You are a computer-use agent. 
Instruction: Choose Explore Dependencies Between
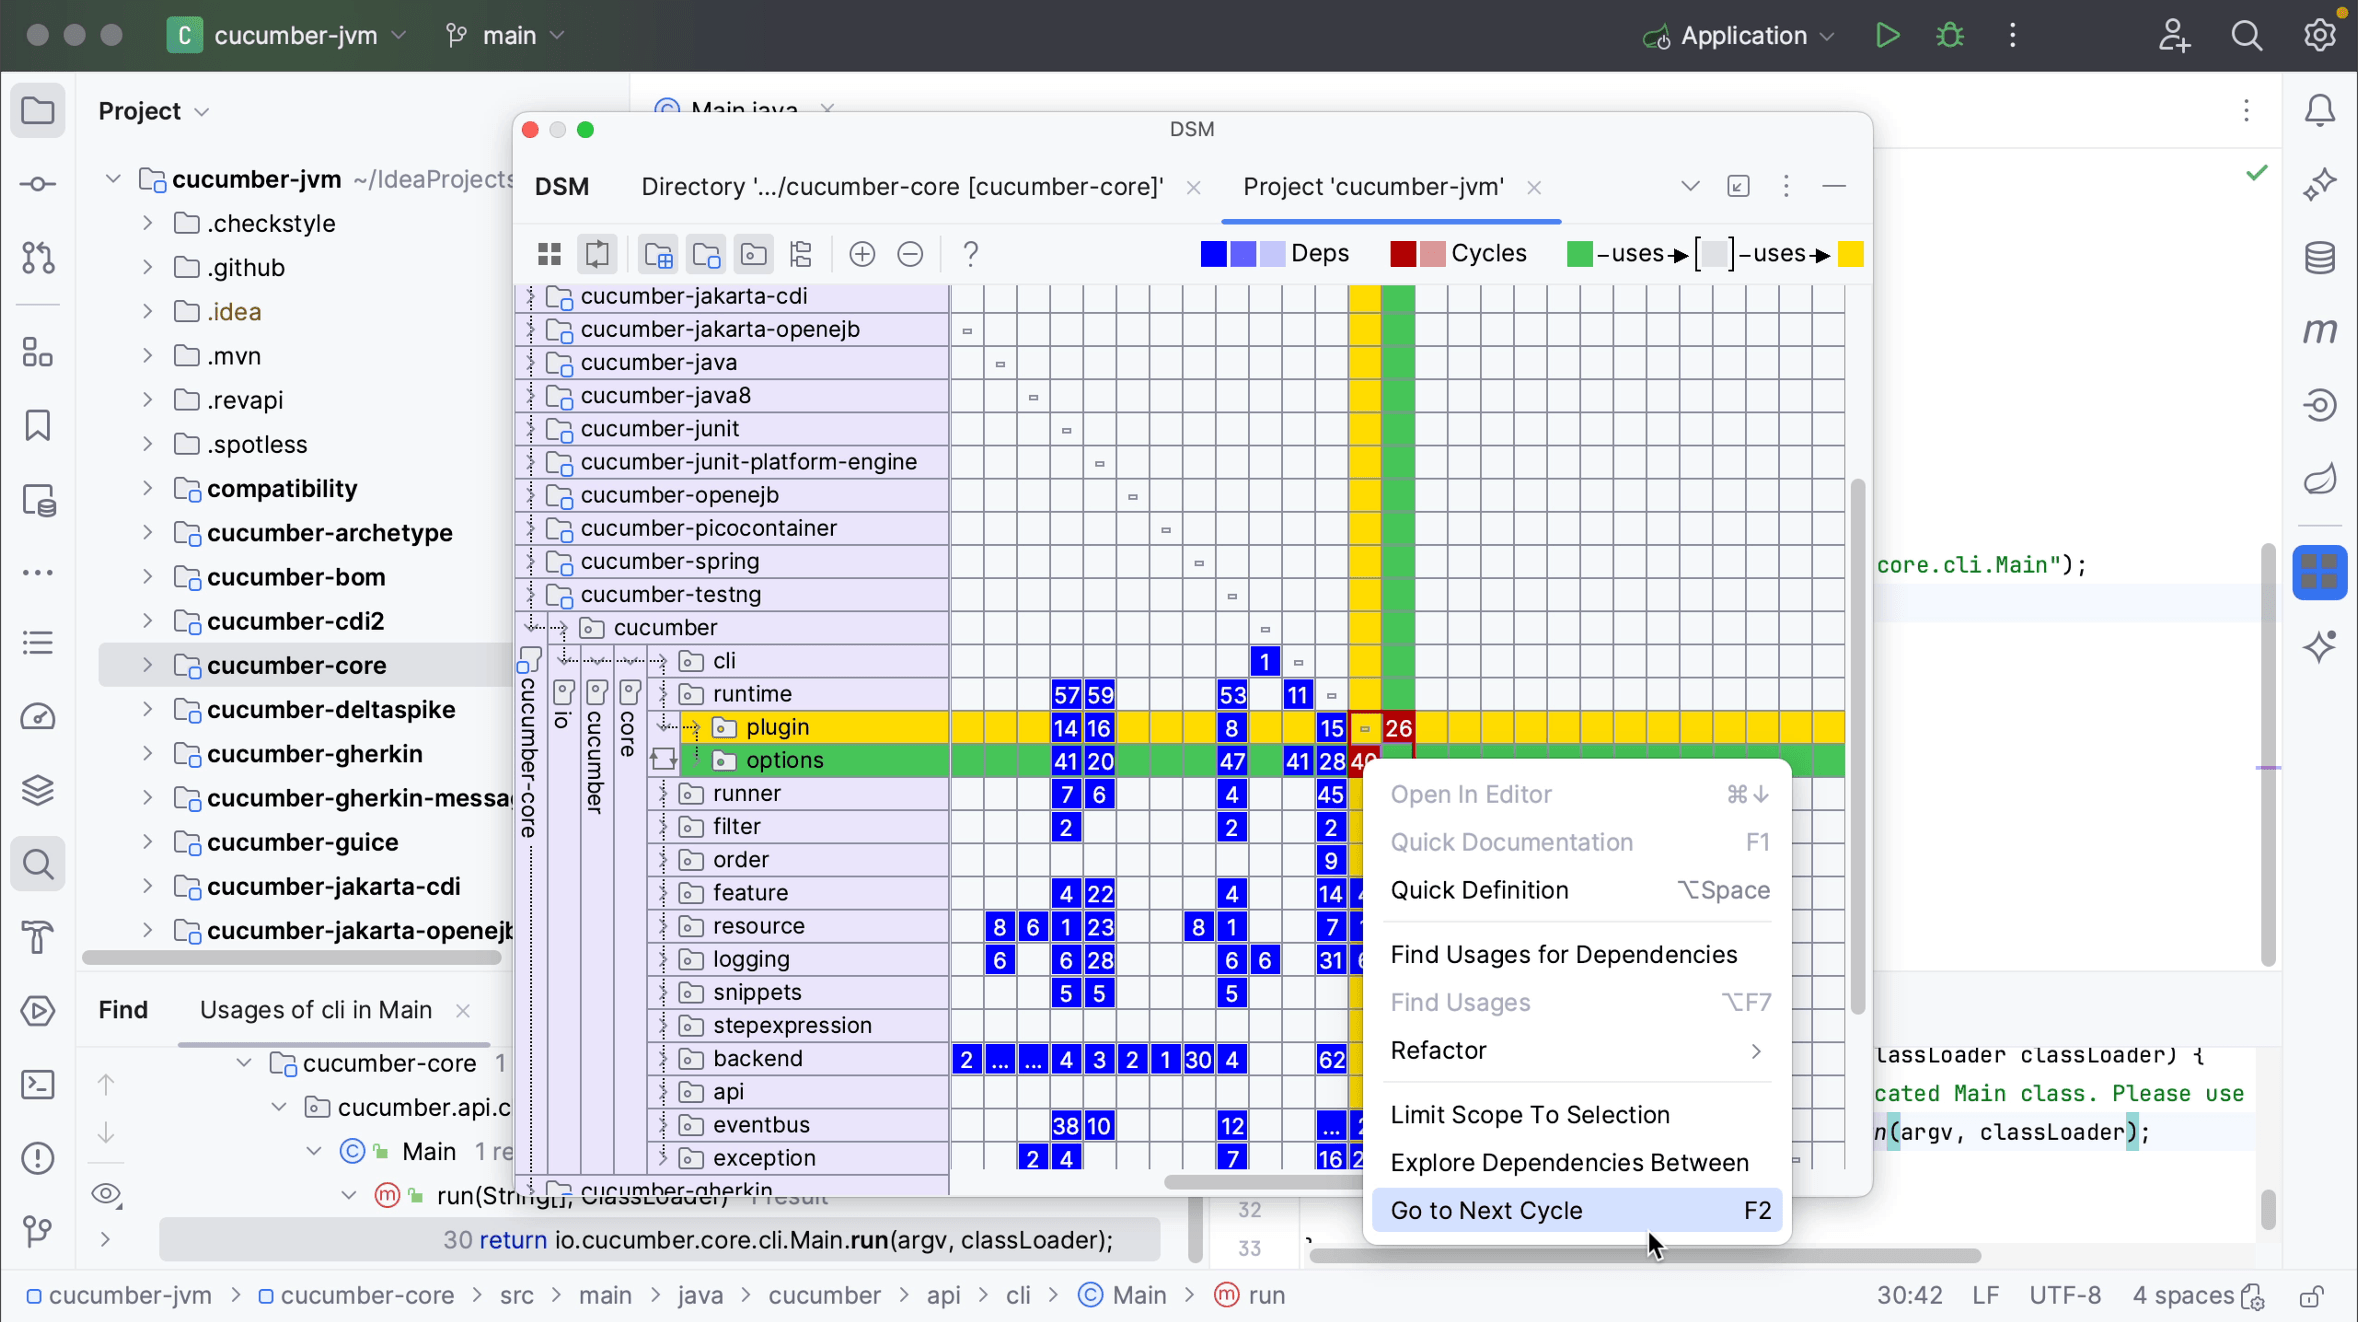click(1577, 1162)
